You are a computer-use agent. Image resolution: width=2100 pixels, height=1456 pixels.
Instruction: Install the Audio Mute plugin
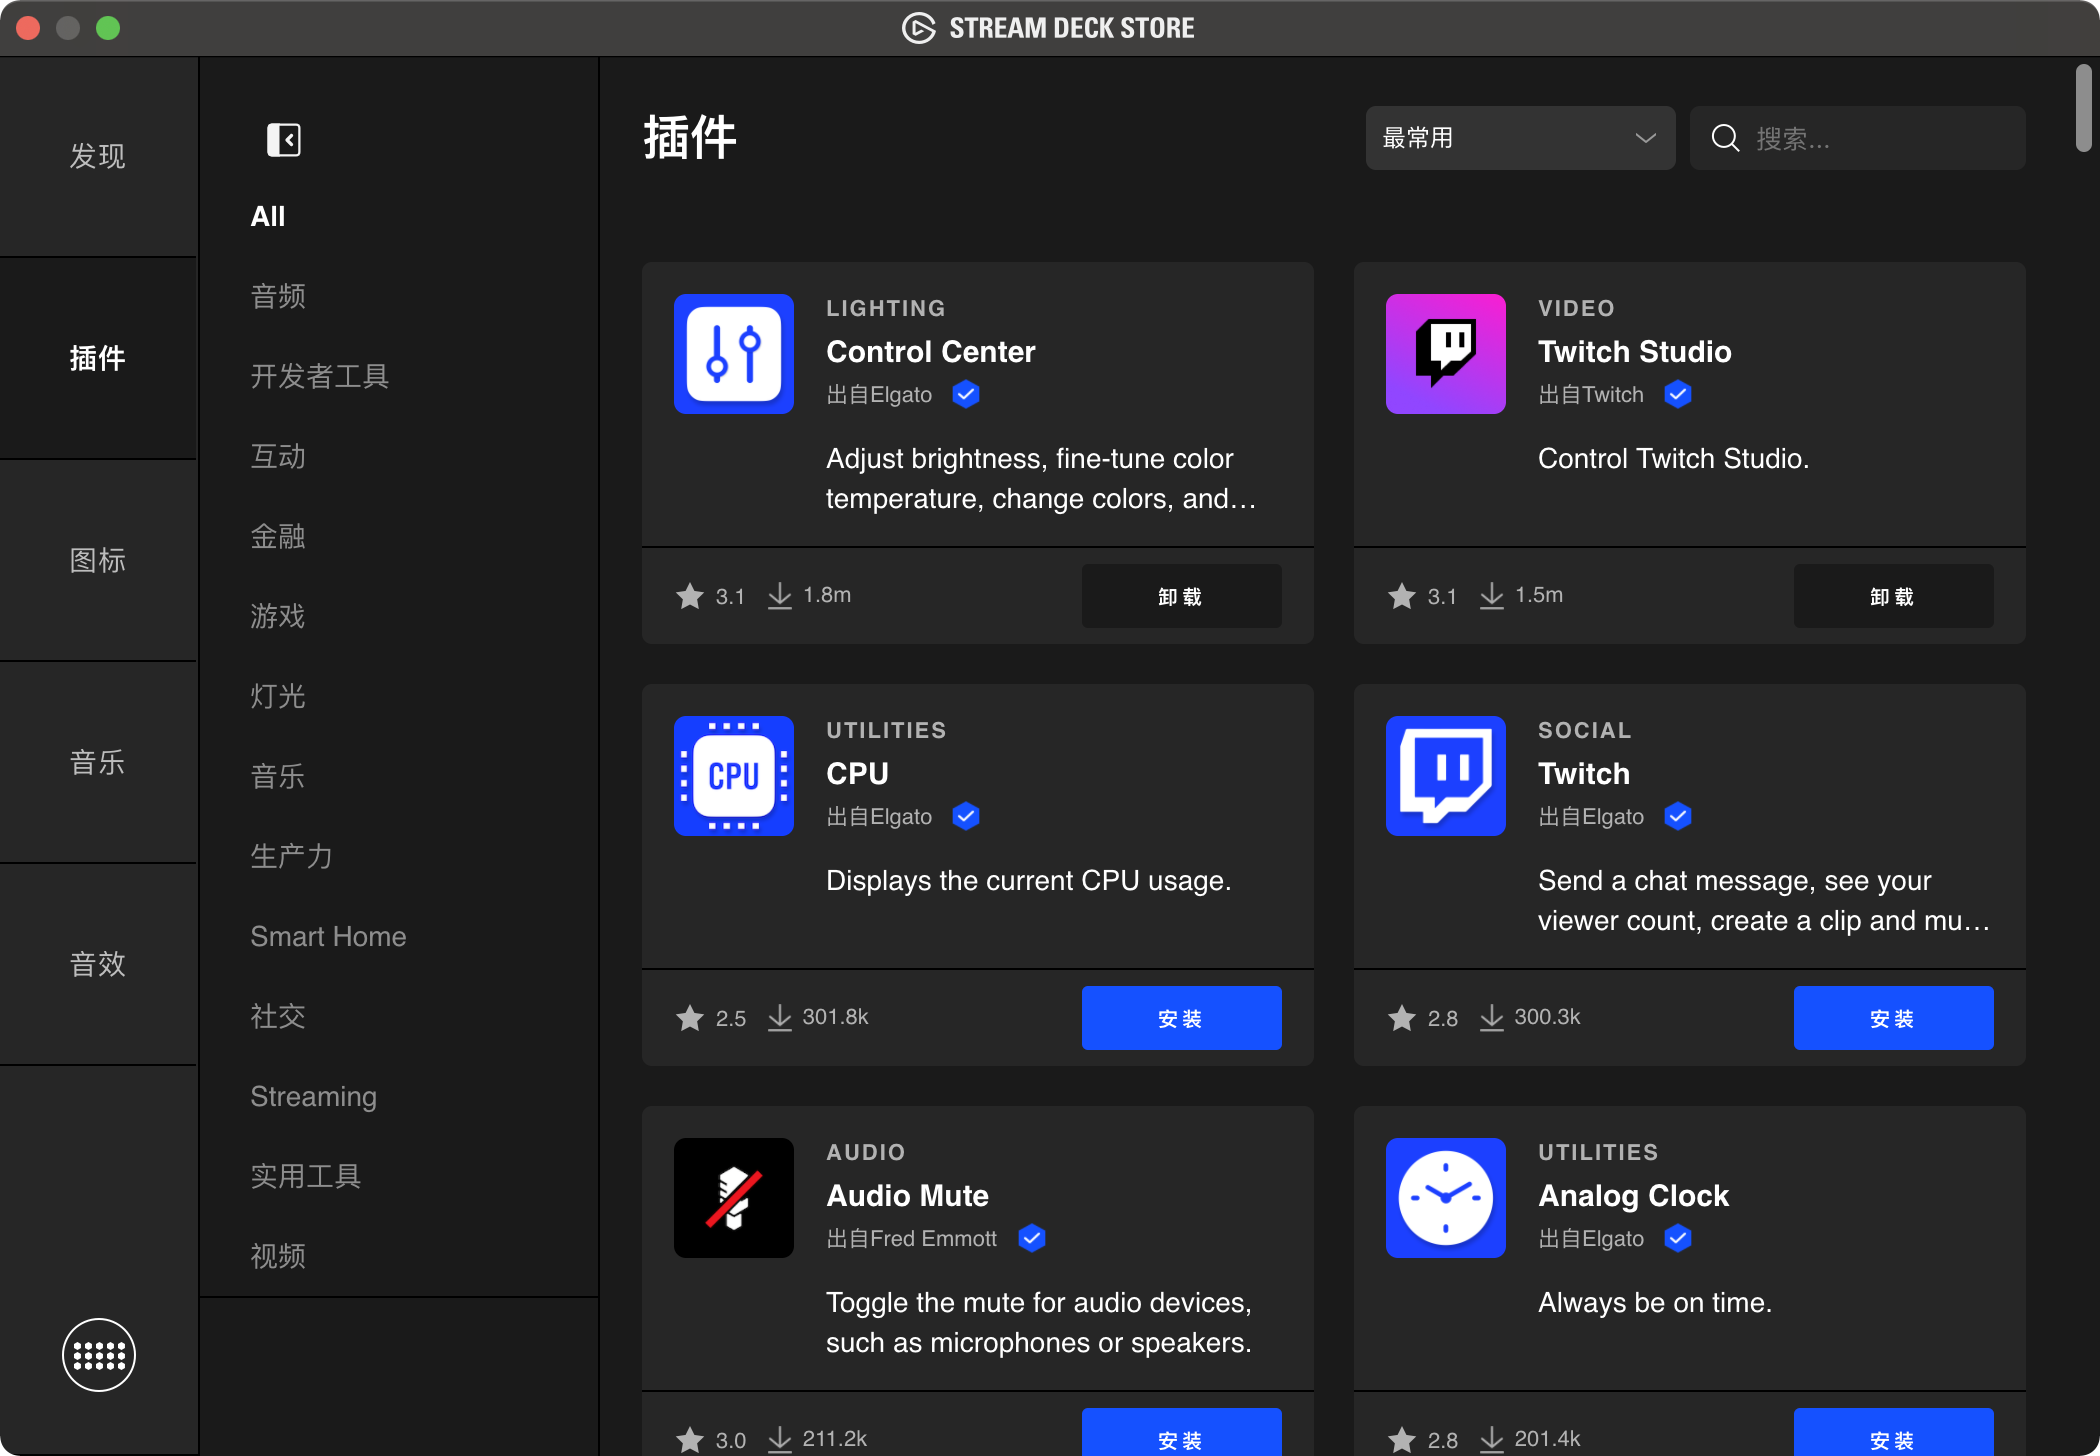(x=1181, y=1432)
